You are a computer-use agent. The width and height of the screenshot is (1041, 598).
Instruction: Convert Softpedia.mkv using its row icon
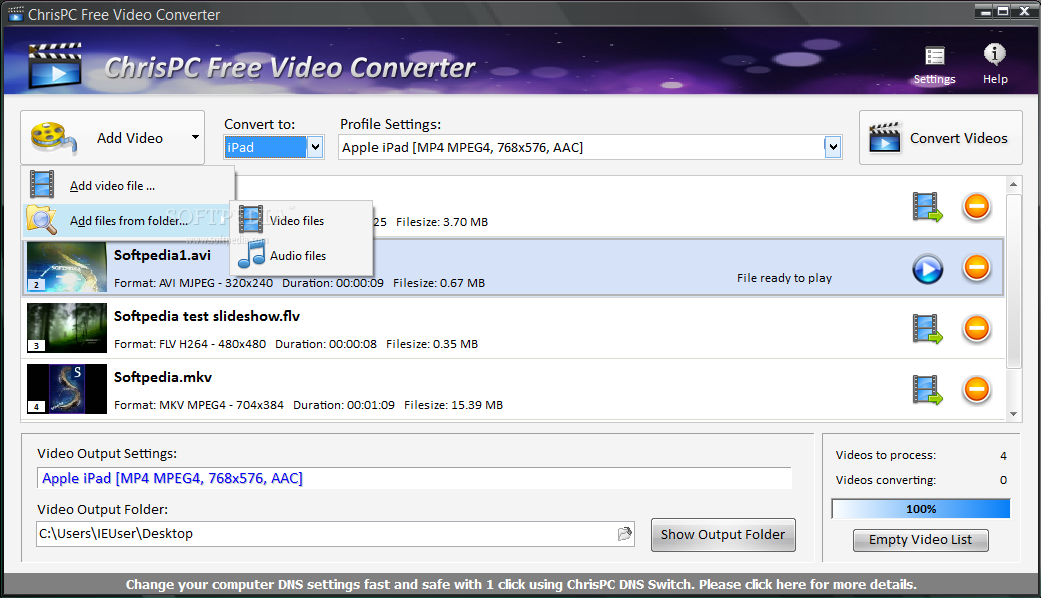click(927, 390)
